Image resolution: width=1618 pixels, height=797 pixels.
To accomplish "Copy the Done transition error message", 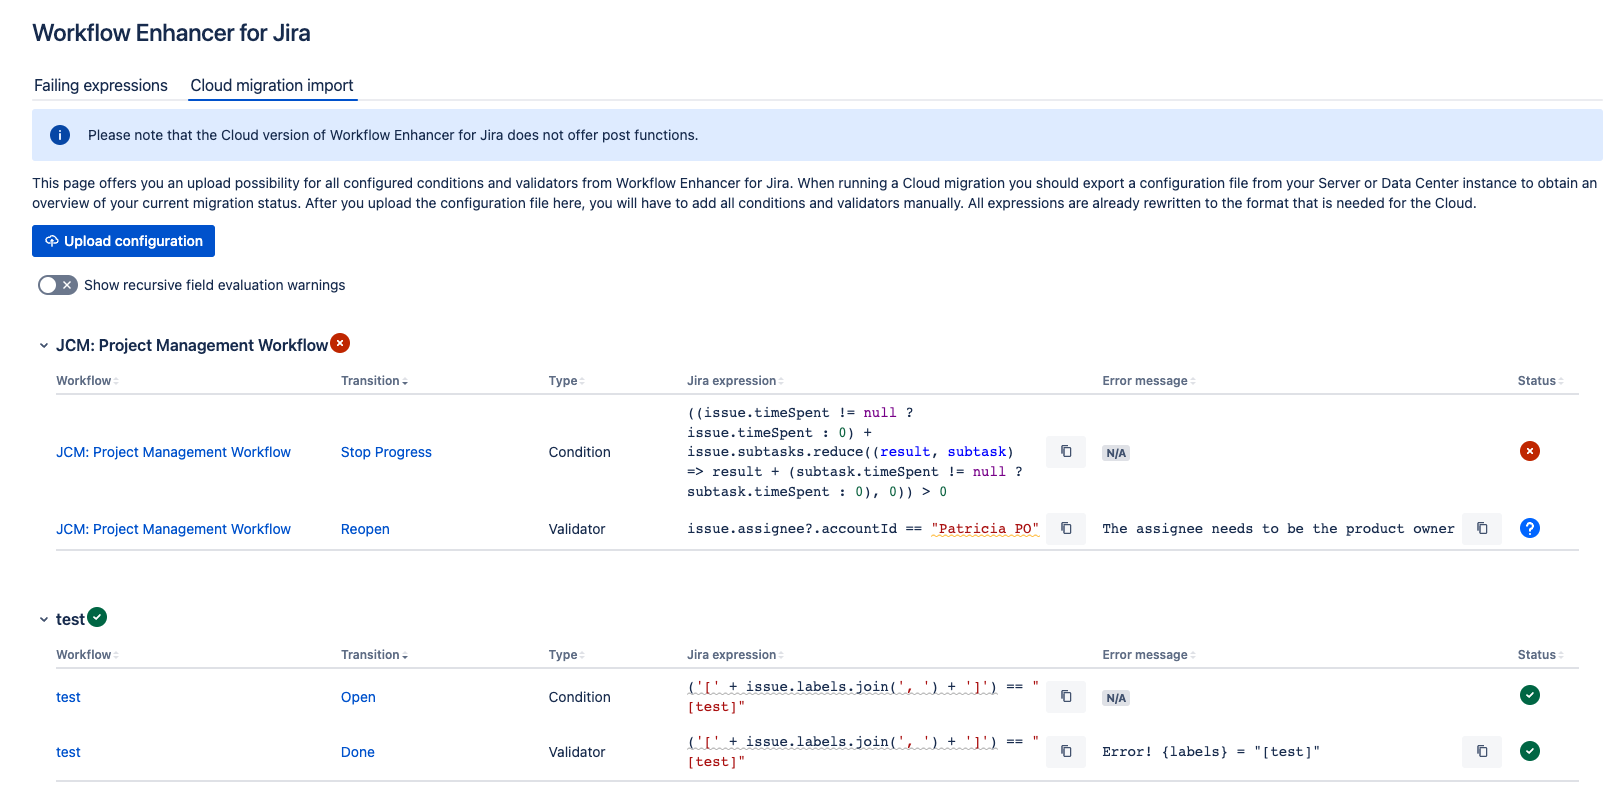I will (1482, 751).
